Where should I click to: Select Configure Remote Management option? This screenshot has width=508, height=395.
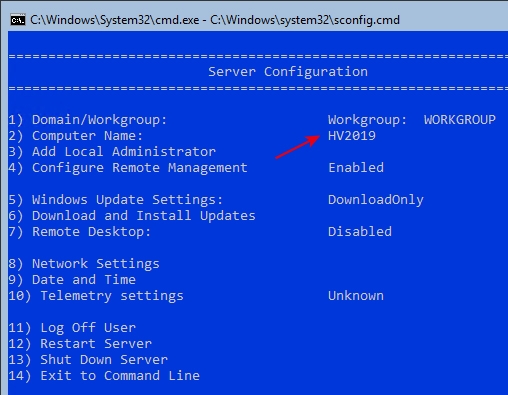pos(128,168)
